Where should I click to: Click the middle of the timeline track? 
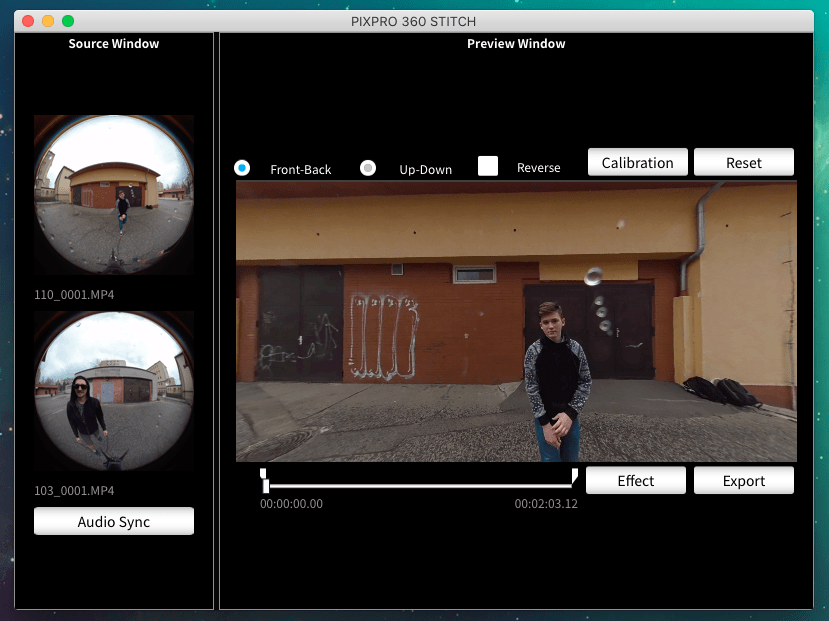(x=420, y=486)
